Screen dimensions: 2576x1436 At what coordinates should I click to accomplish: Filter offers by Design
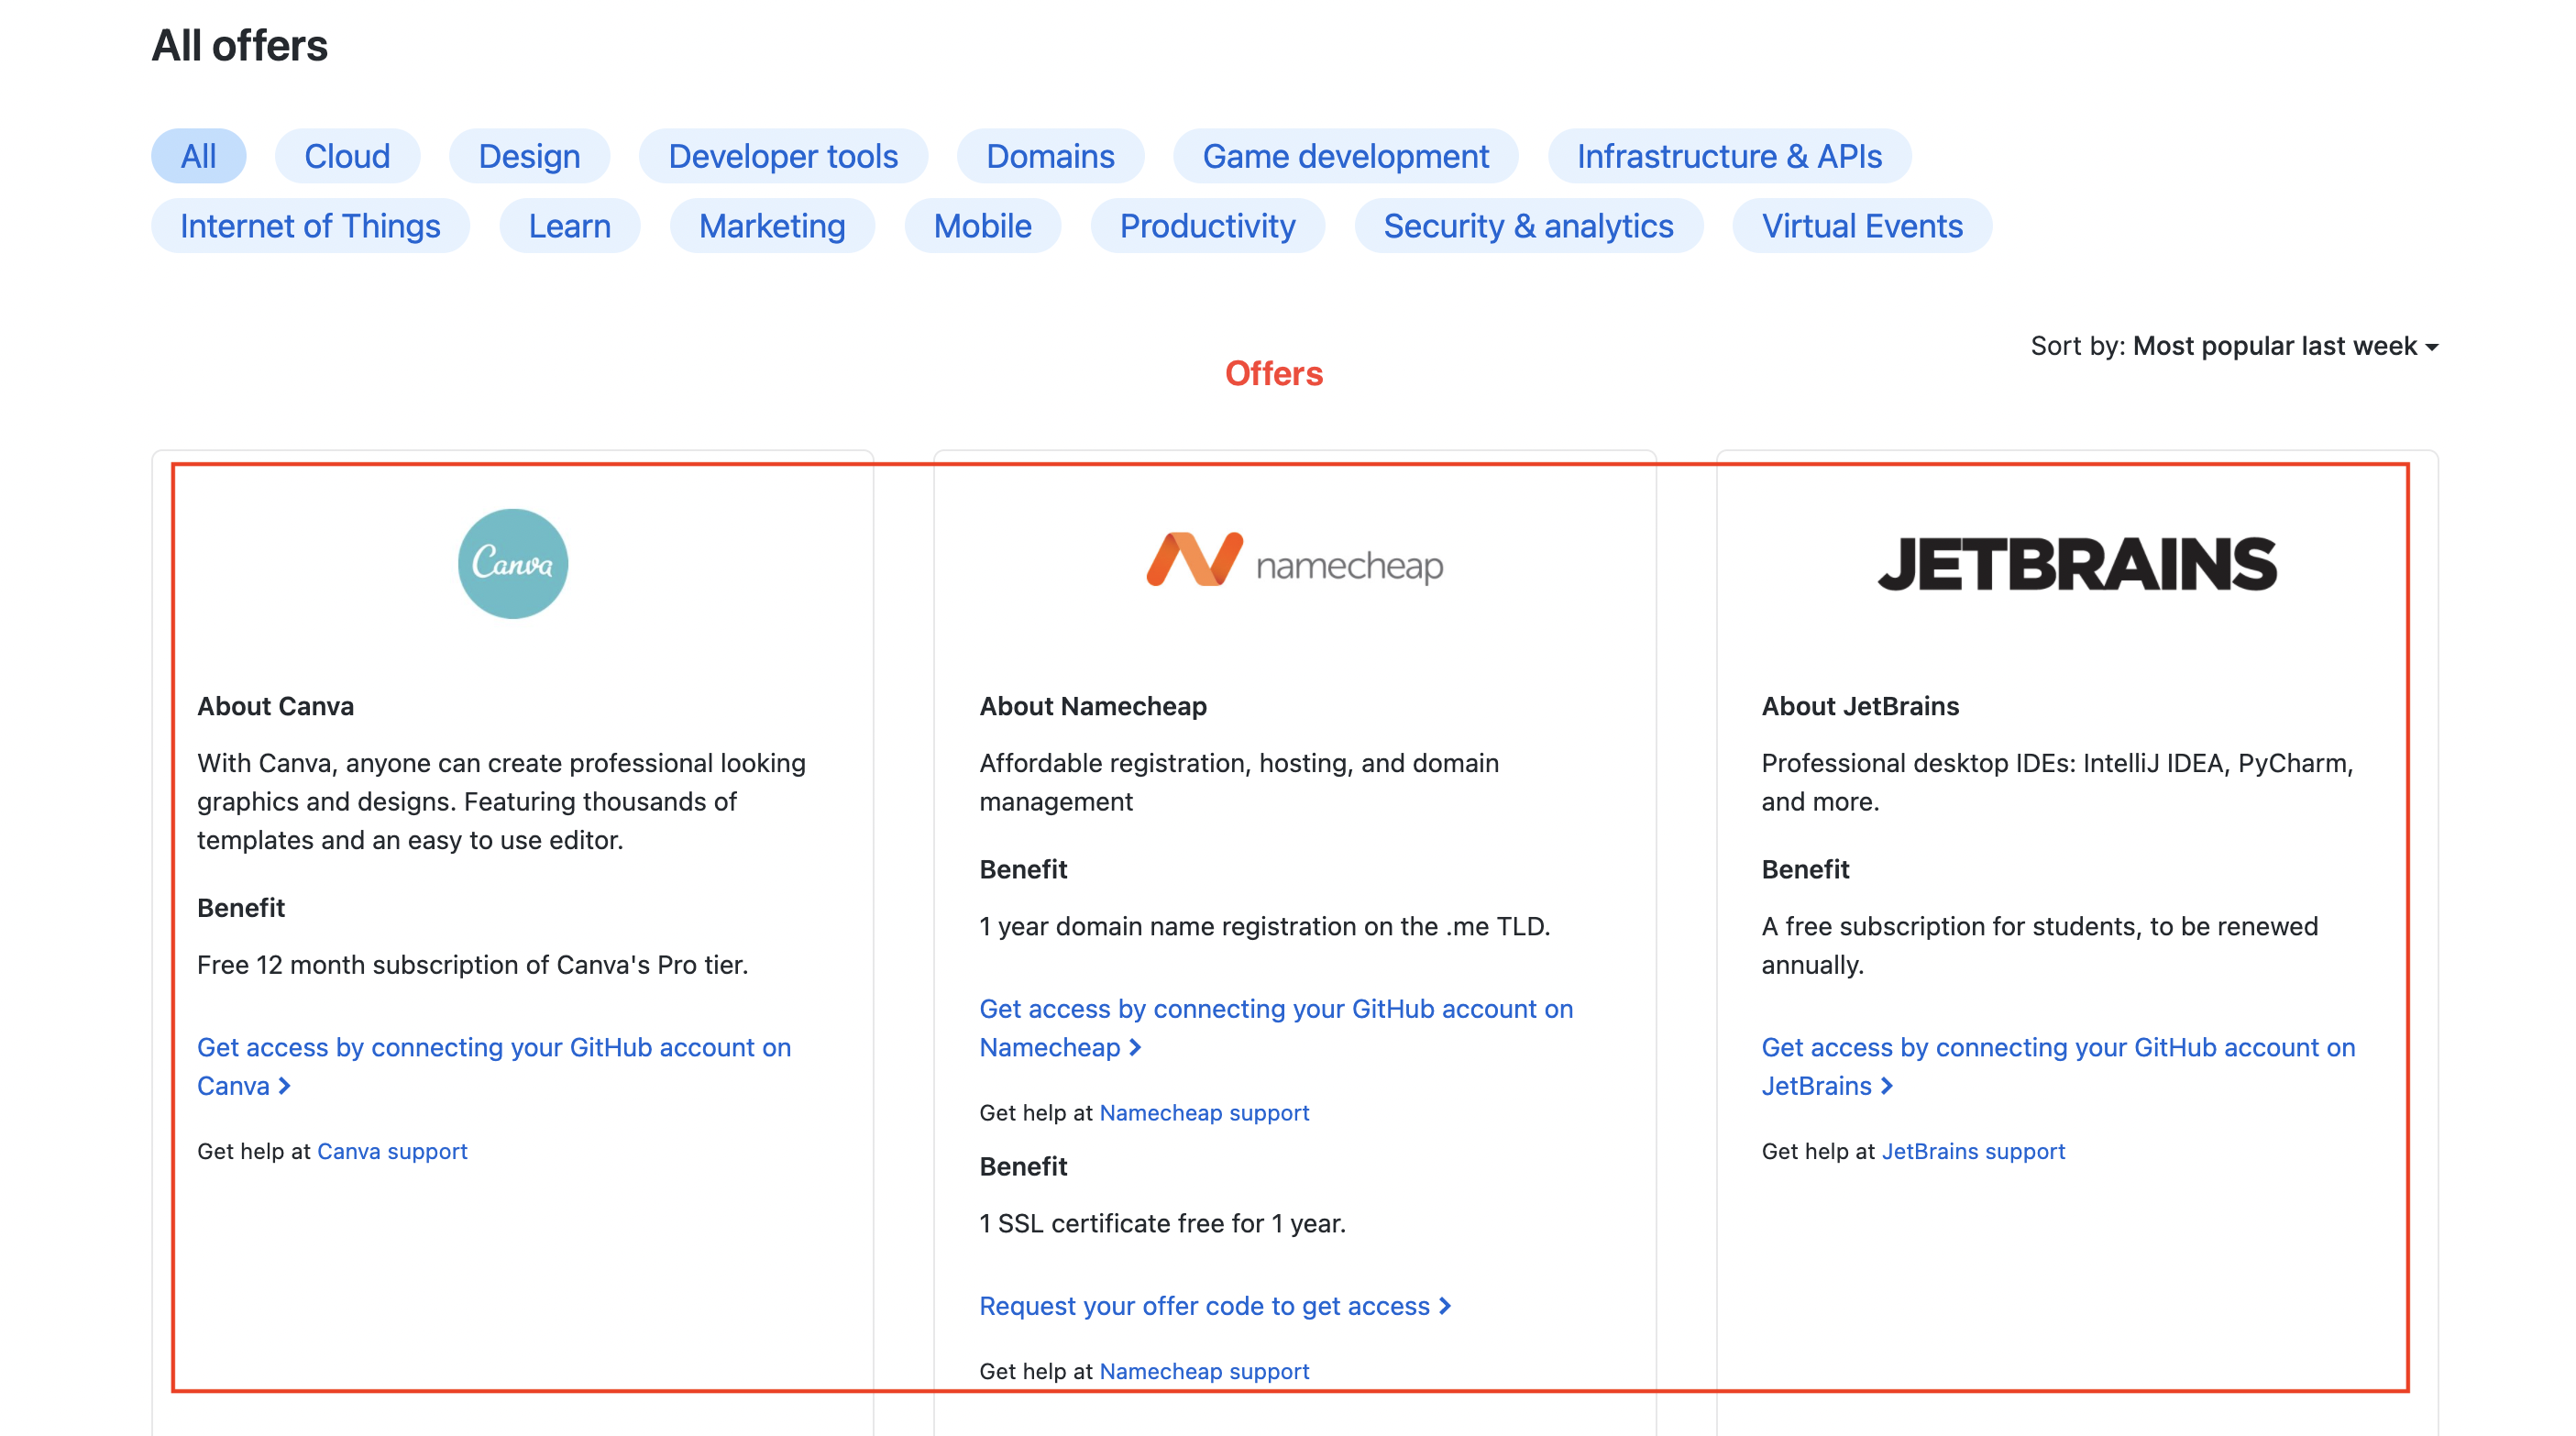(x=529, y=156)
